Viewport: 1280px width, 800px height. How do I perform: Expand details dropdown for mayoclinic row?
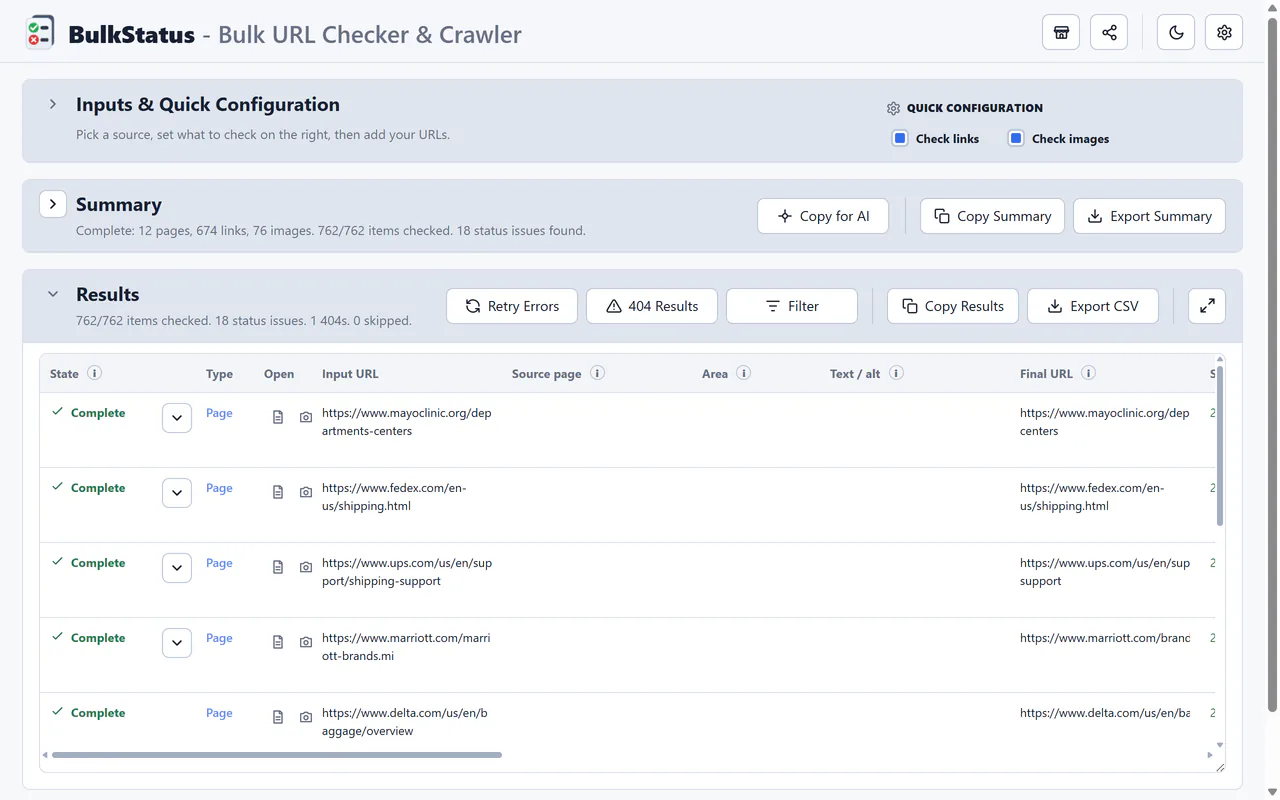point(177,418)
